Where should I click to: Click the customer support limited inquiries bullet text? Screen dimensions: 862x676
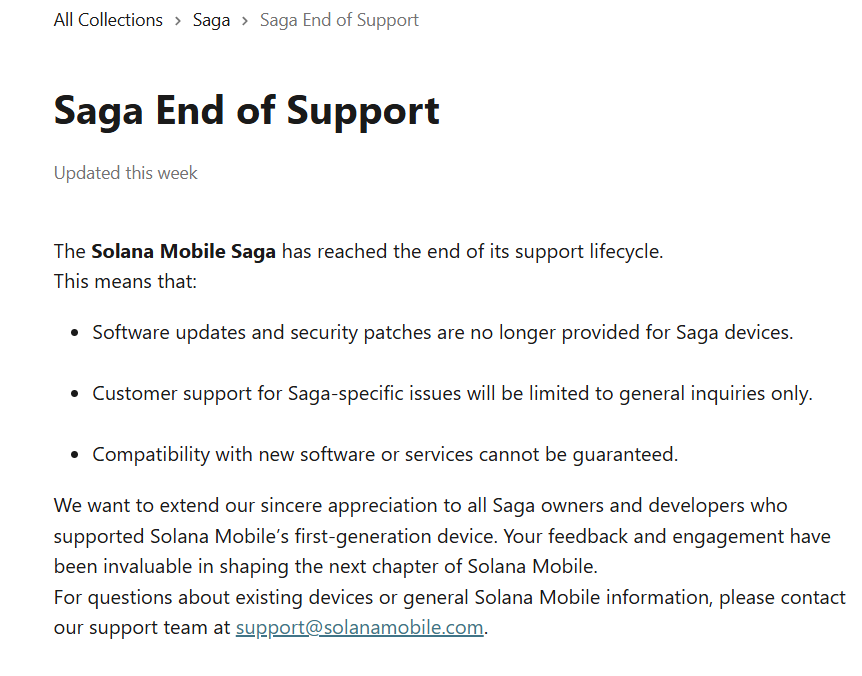point(452,393)
